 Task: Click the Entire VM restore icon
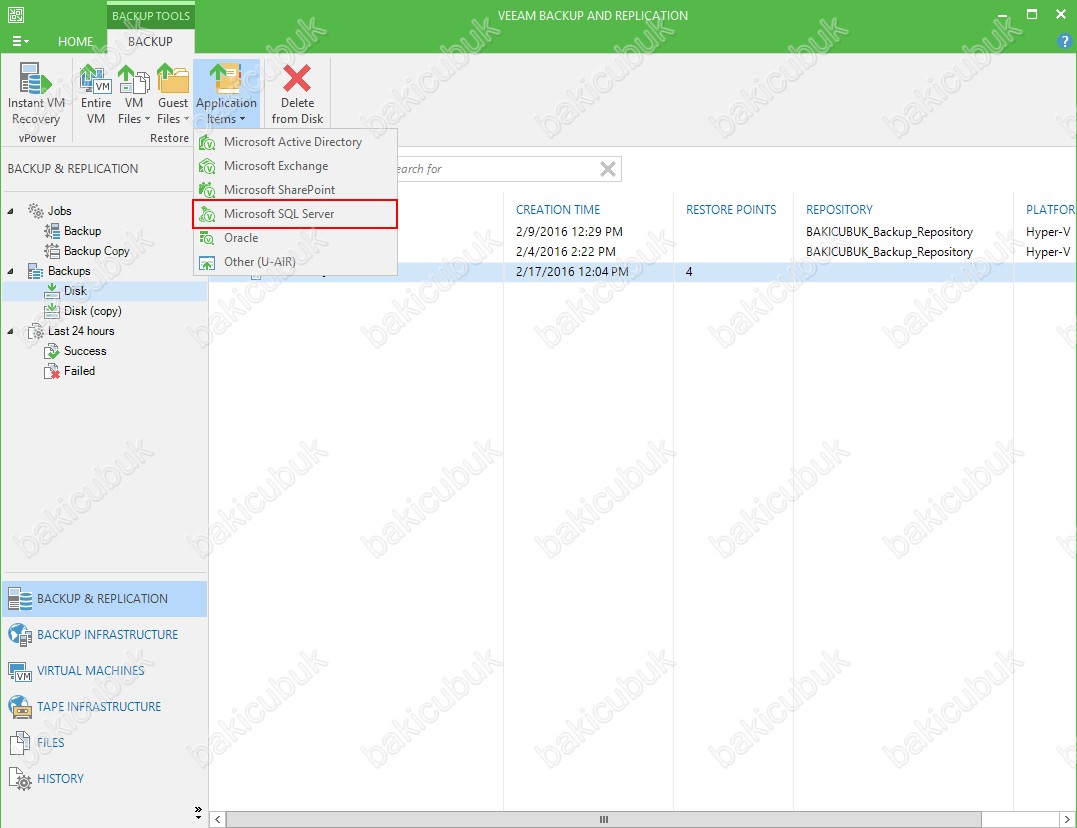pos(95,78)
